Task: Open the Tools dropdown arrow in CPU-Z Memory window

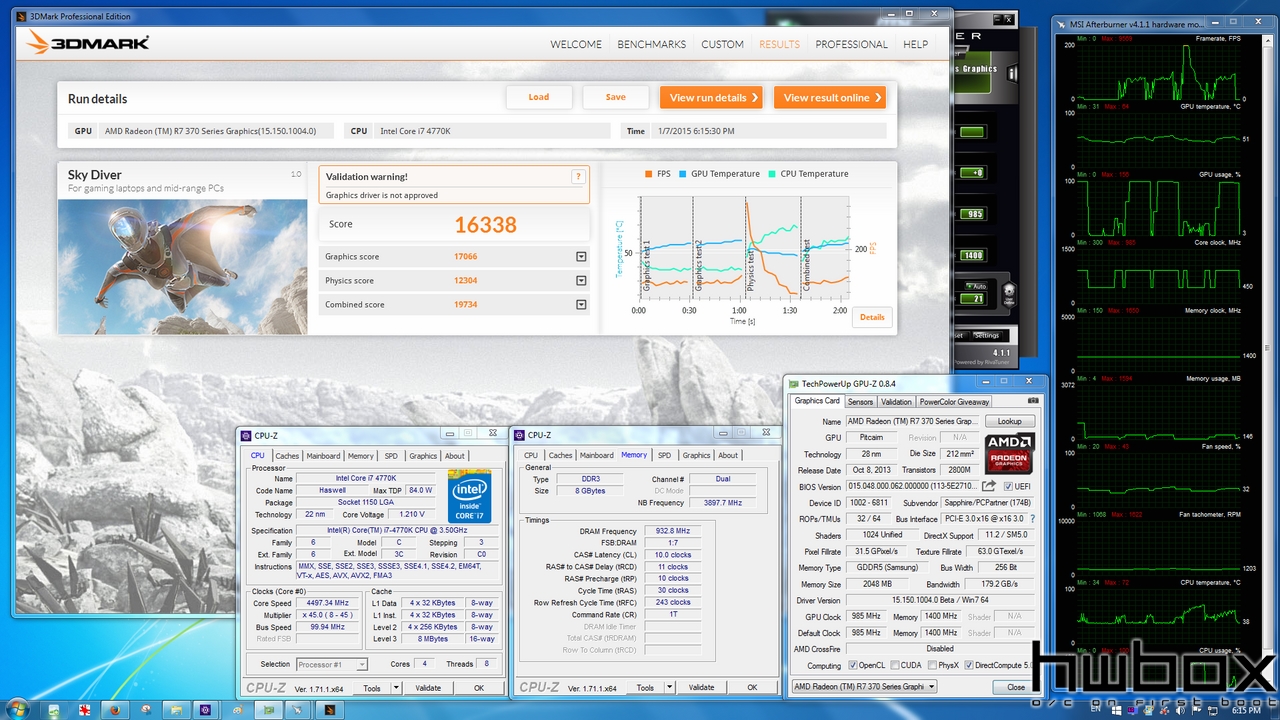Action: tap(670, 688)
